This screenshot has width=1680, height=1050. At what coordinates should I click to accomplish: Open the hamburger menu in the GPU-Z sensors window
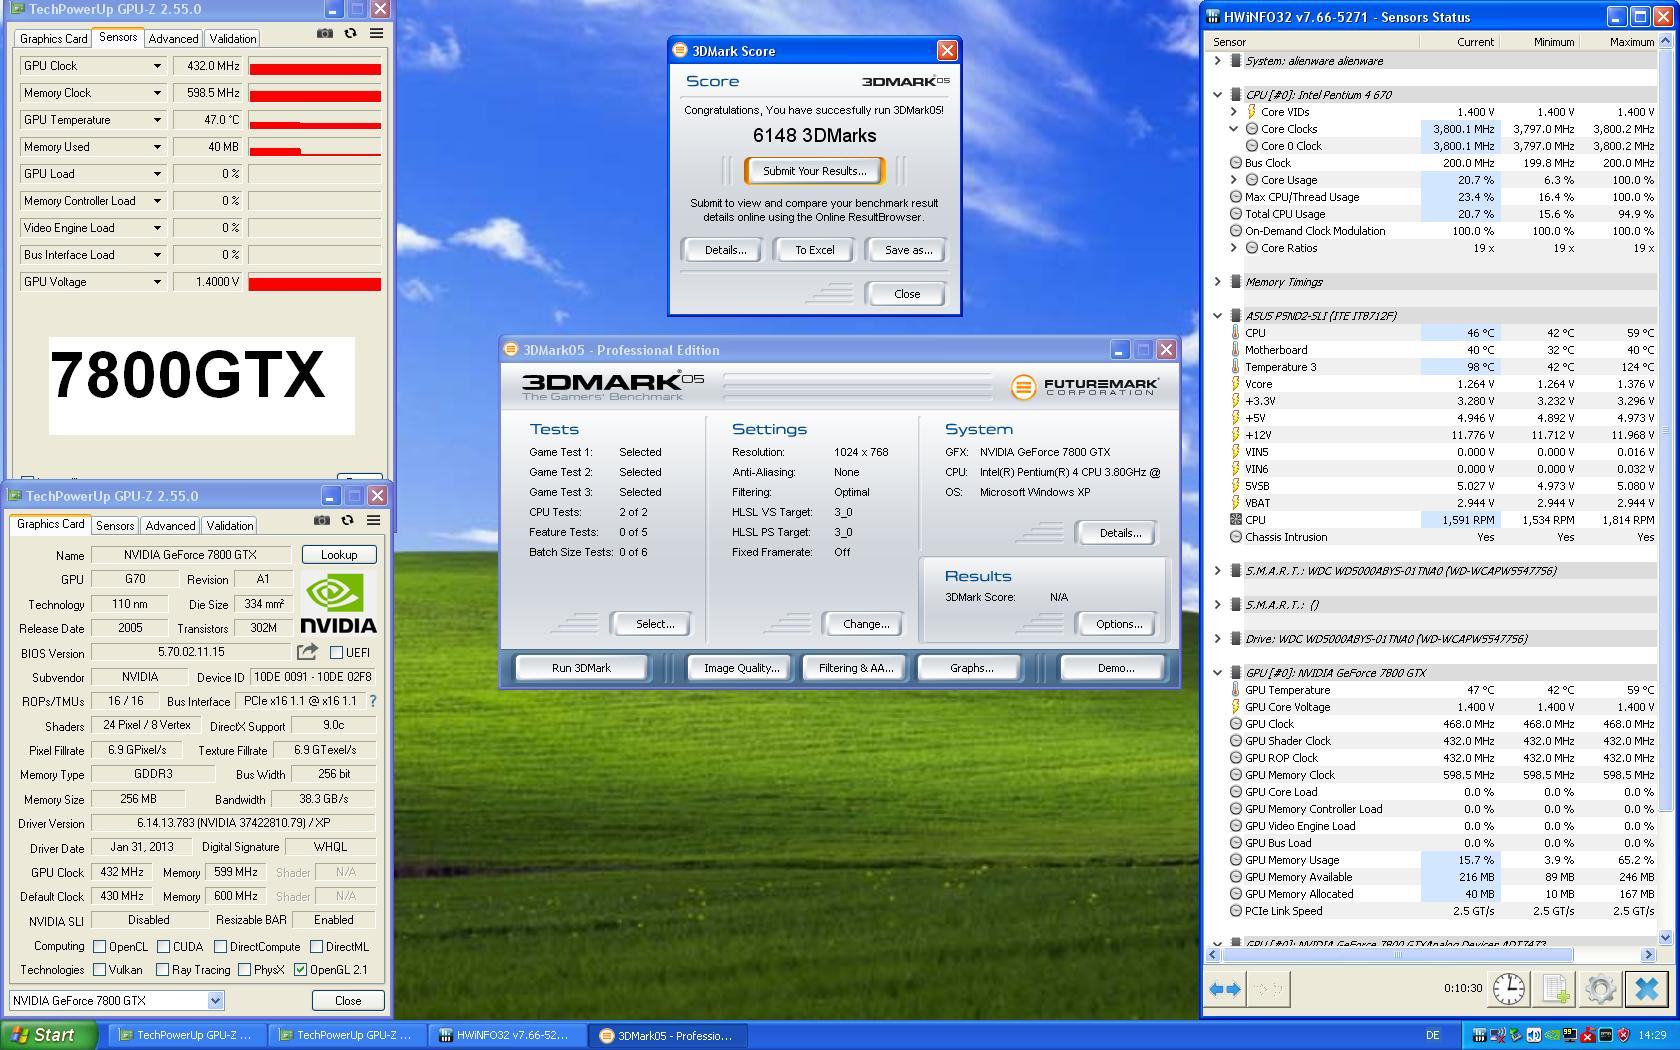click(376, 33)
